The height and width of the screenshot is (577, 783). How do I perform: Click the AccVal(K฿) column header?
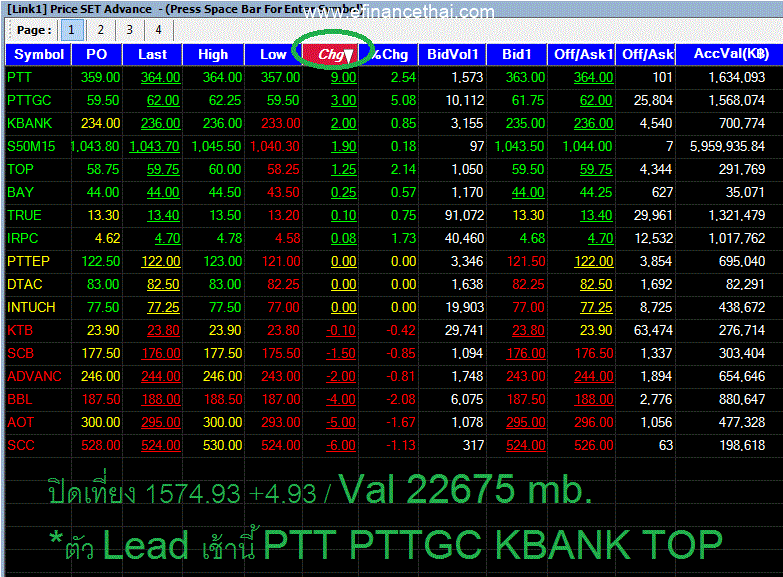click(x=731, y=54)
